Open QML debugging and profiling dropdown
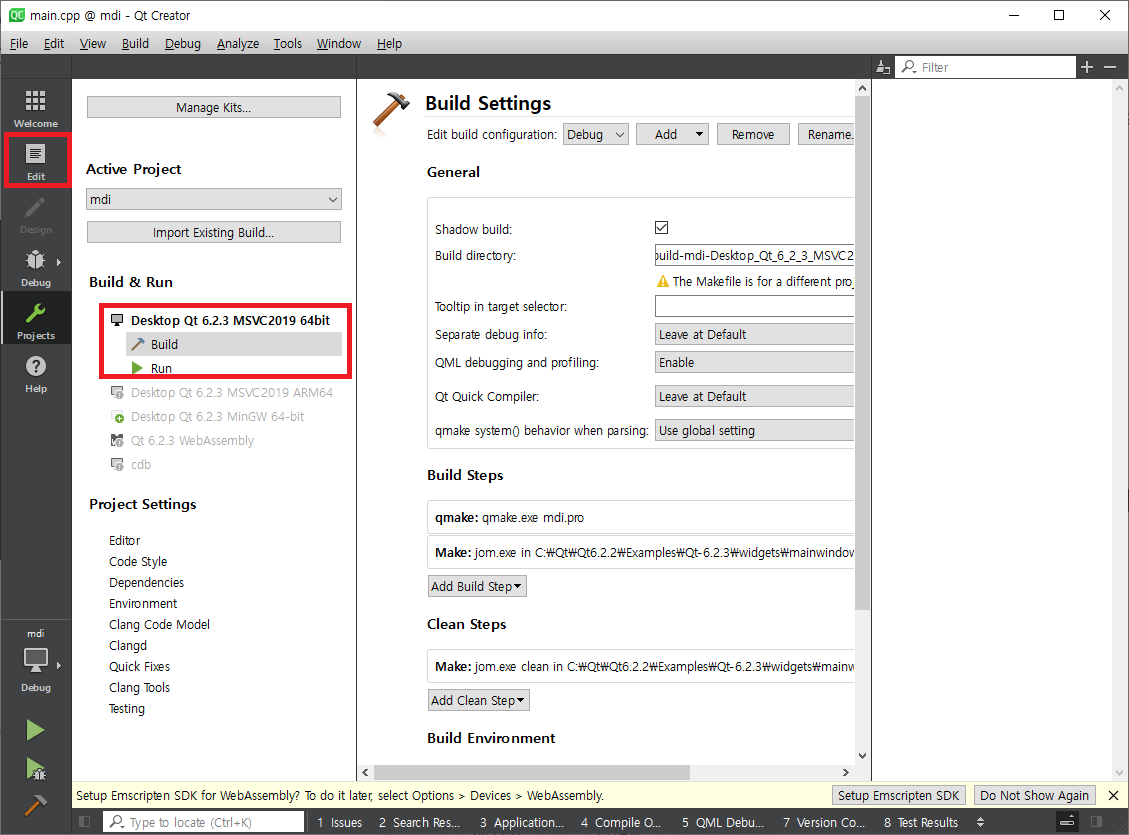 click(x=754, y=362)
